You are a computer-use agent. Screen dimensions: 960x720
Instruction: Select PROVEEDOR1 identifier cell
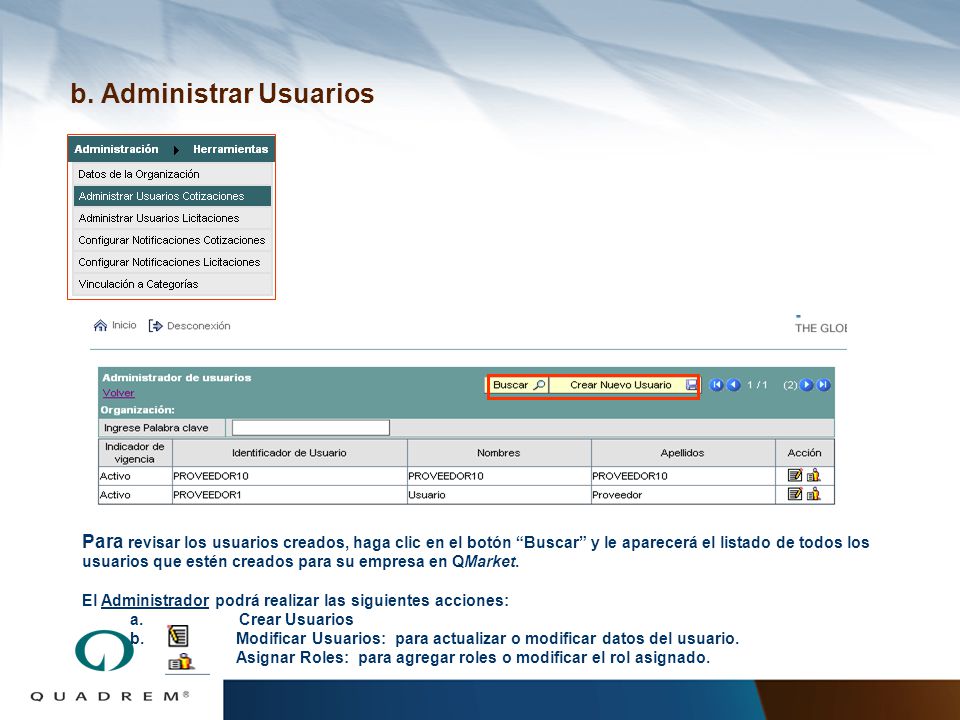tap(290, 495)
